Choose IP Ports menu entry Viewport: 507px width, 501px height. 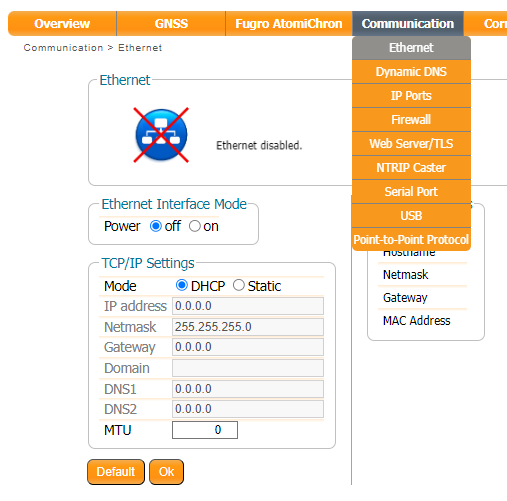point(411,96)
